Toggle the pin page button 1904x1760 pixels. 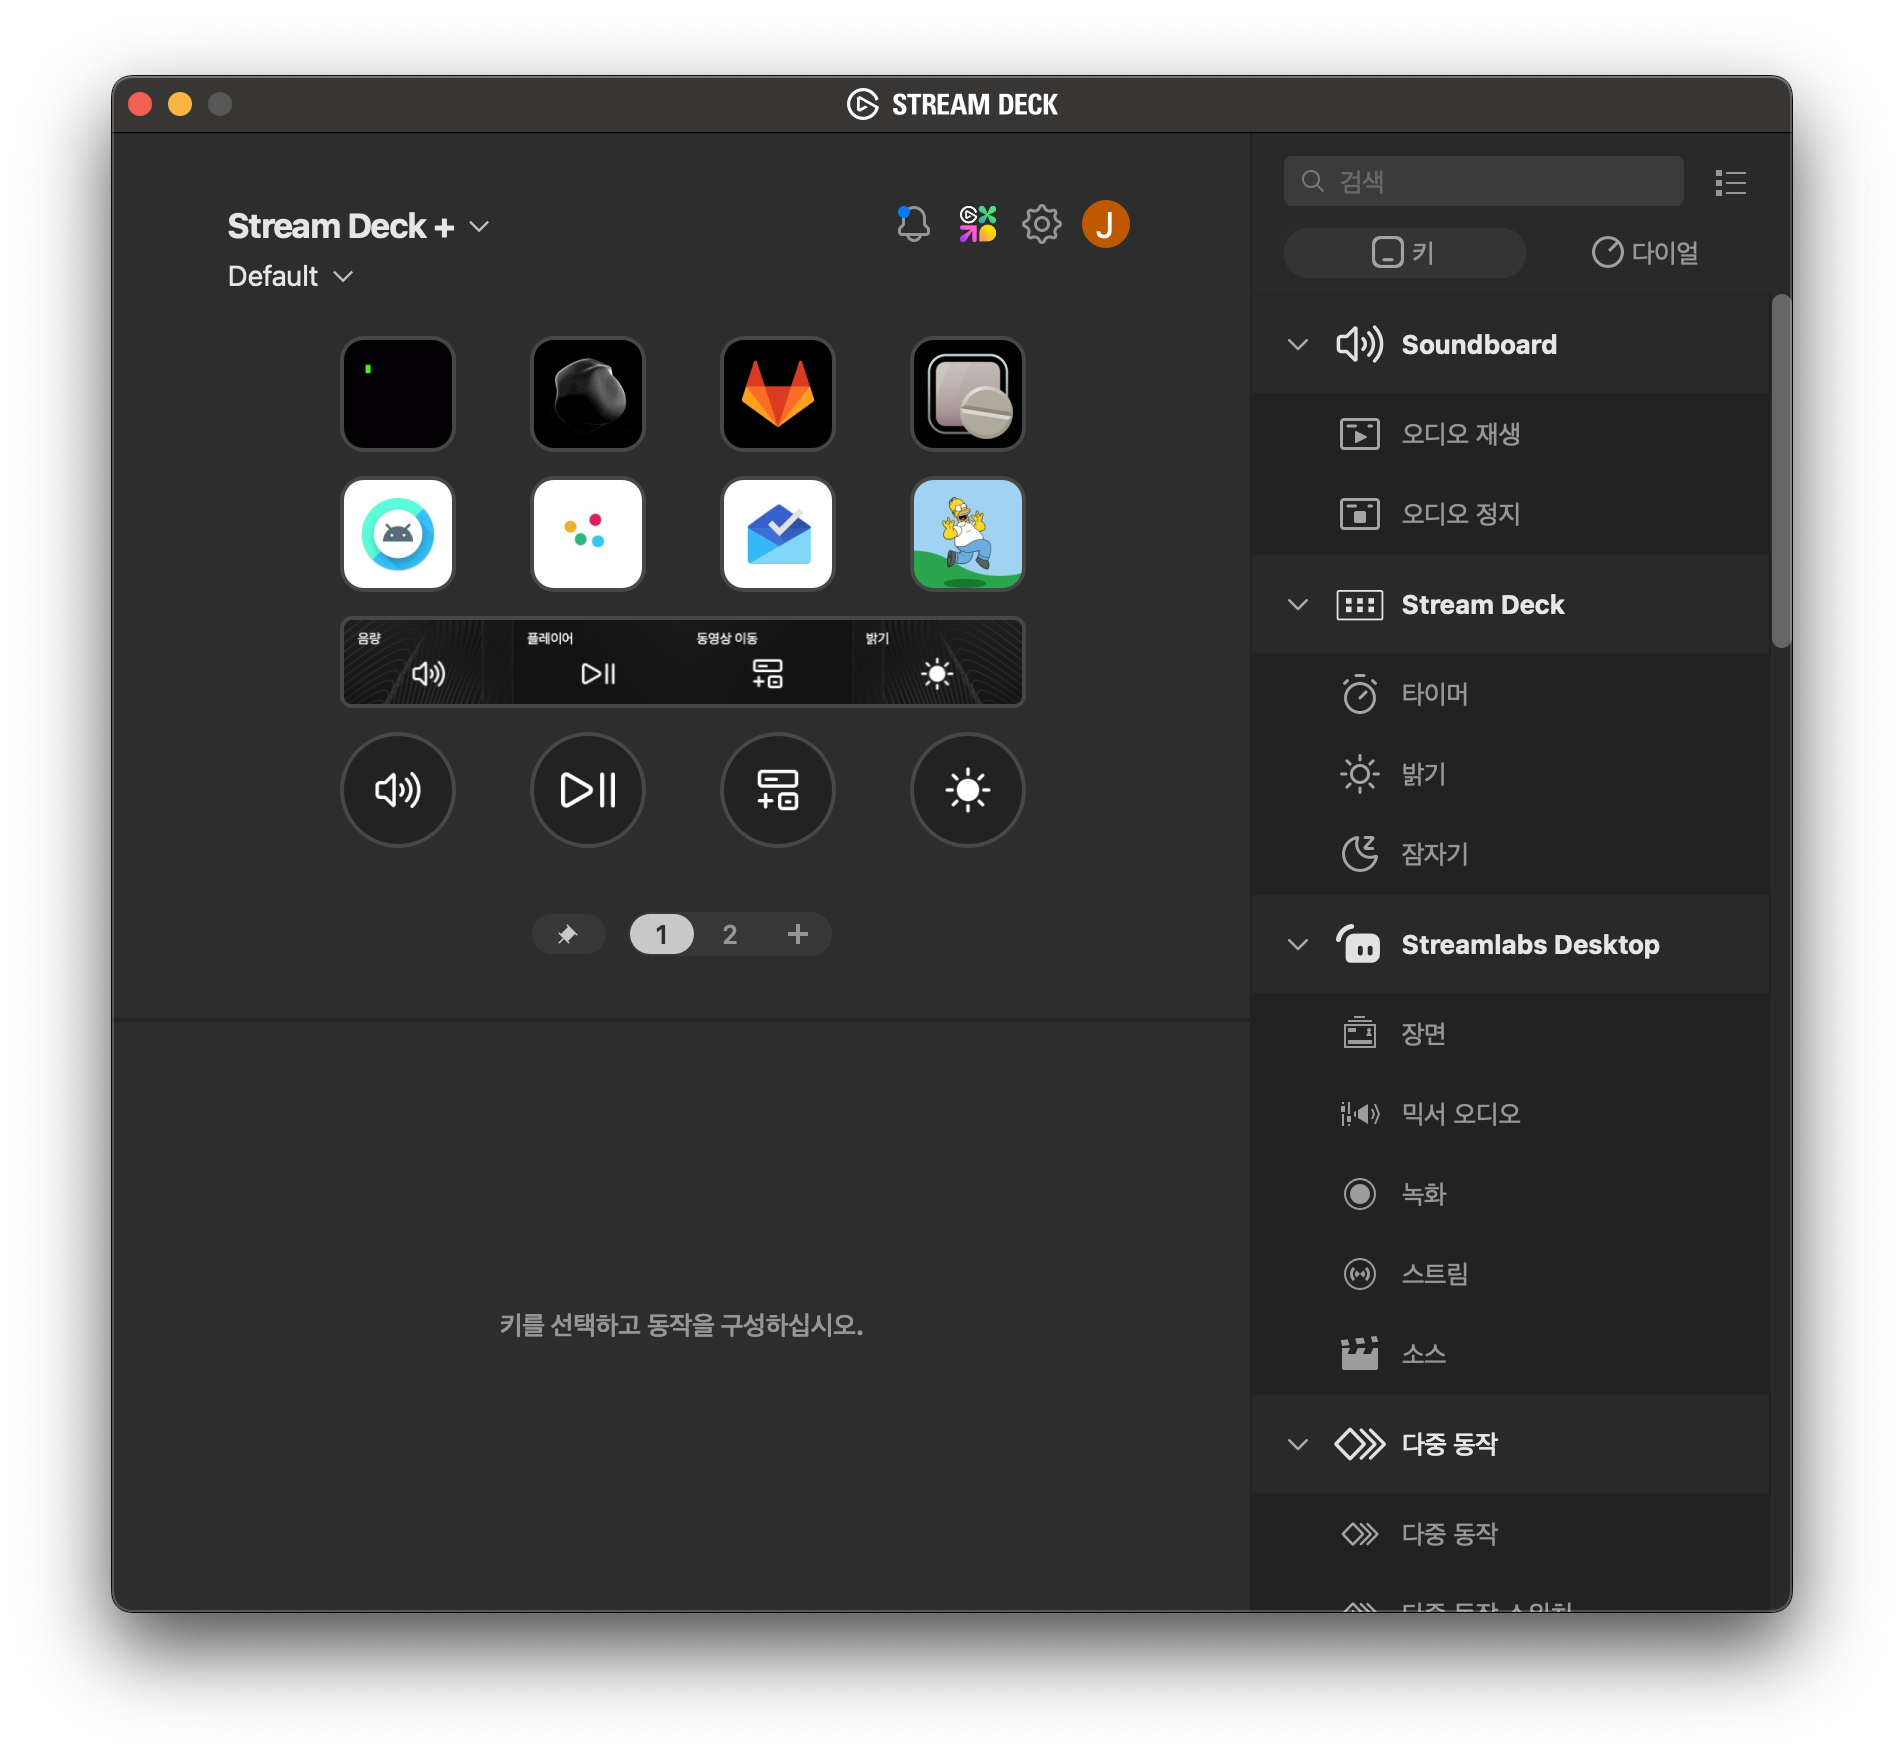click(568, 934)
